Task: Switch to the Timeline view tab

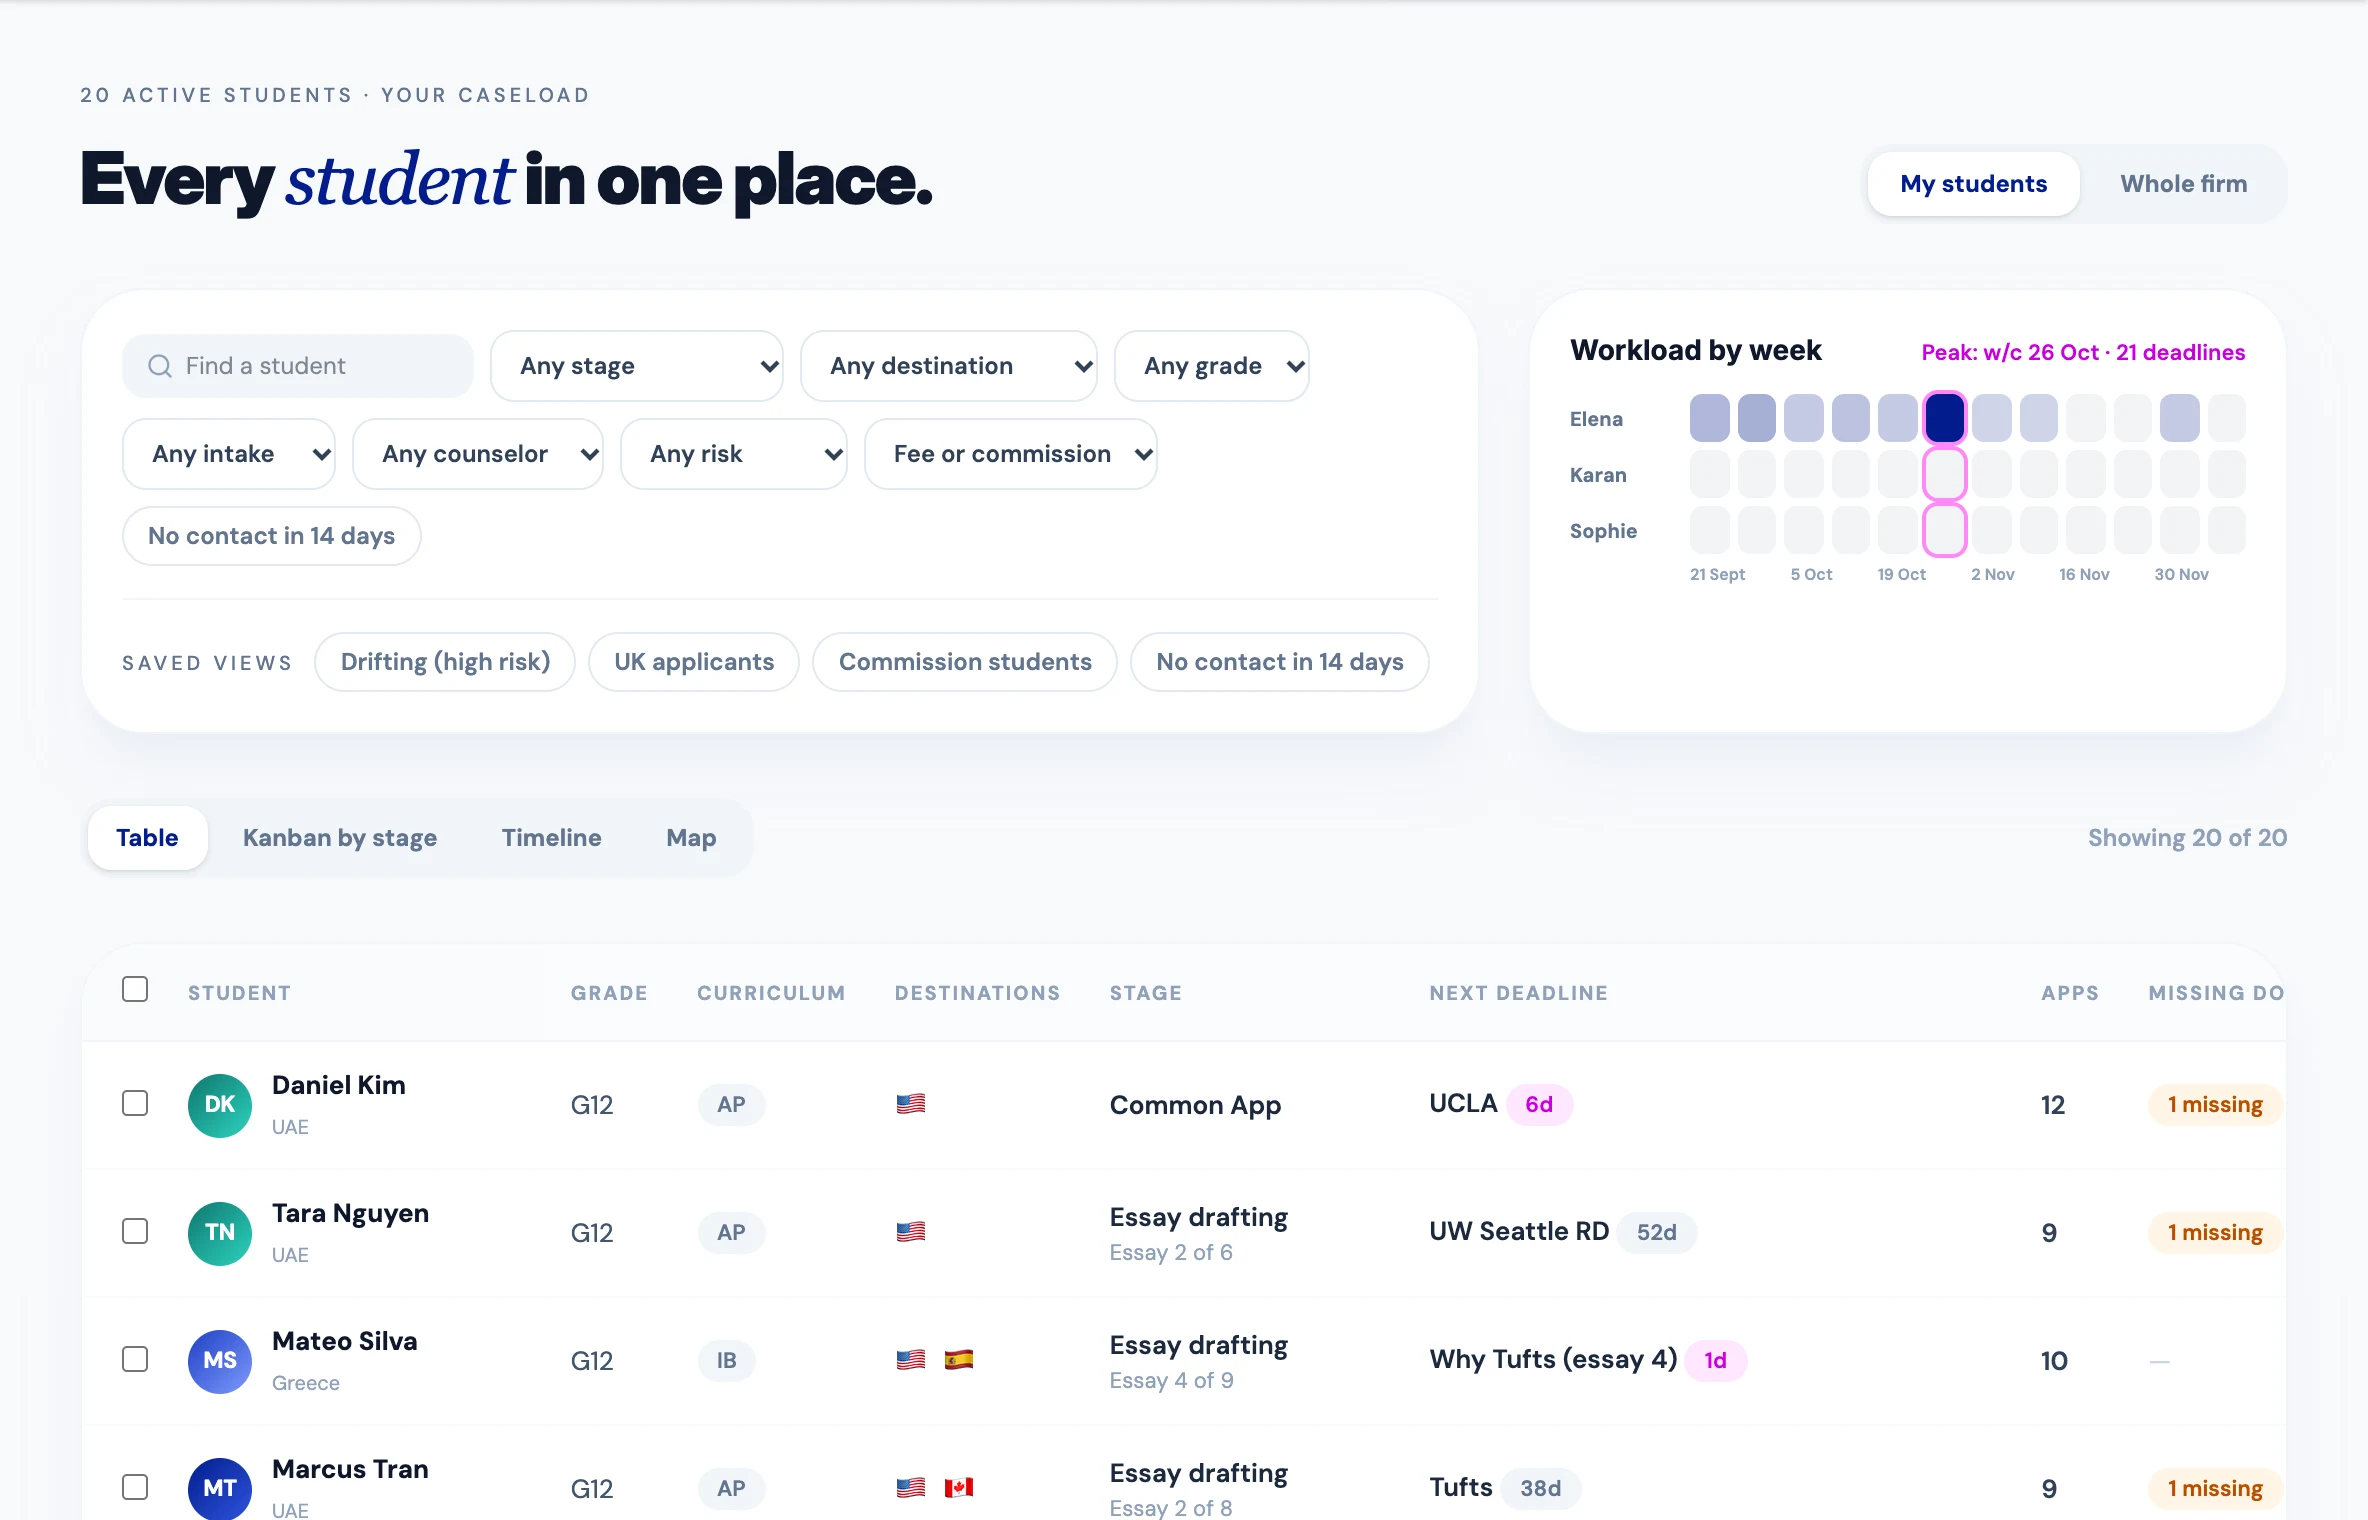Action: (552, 838)
